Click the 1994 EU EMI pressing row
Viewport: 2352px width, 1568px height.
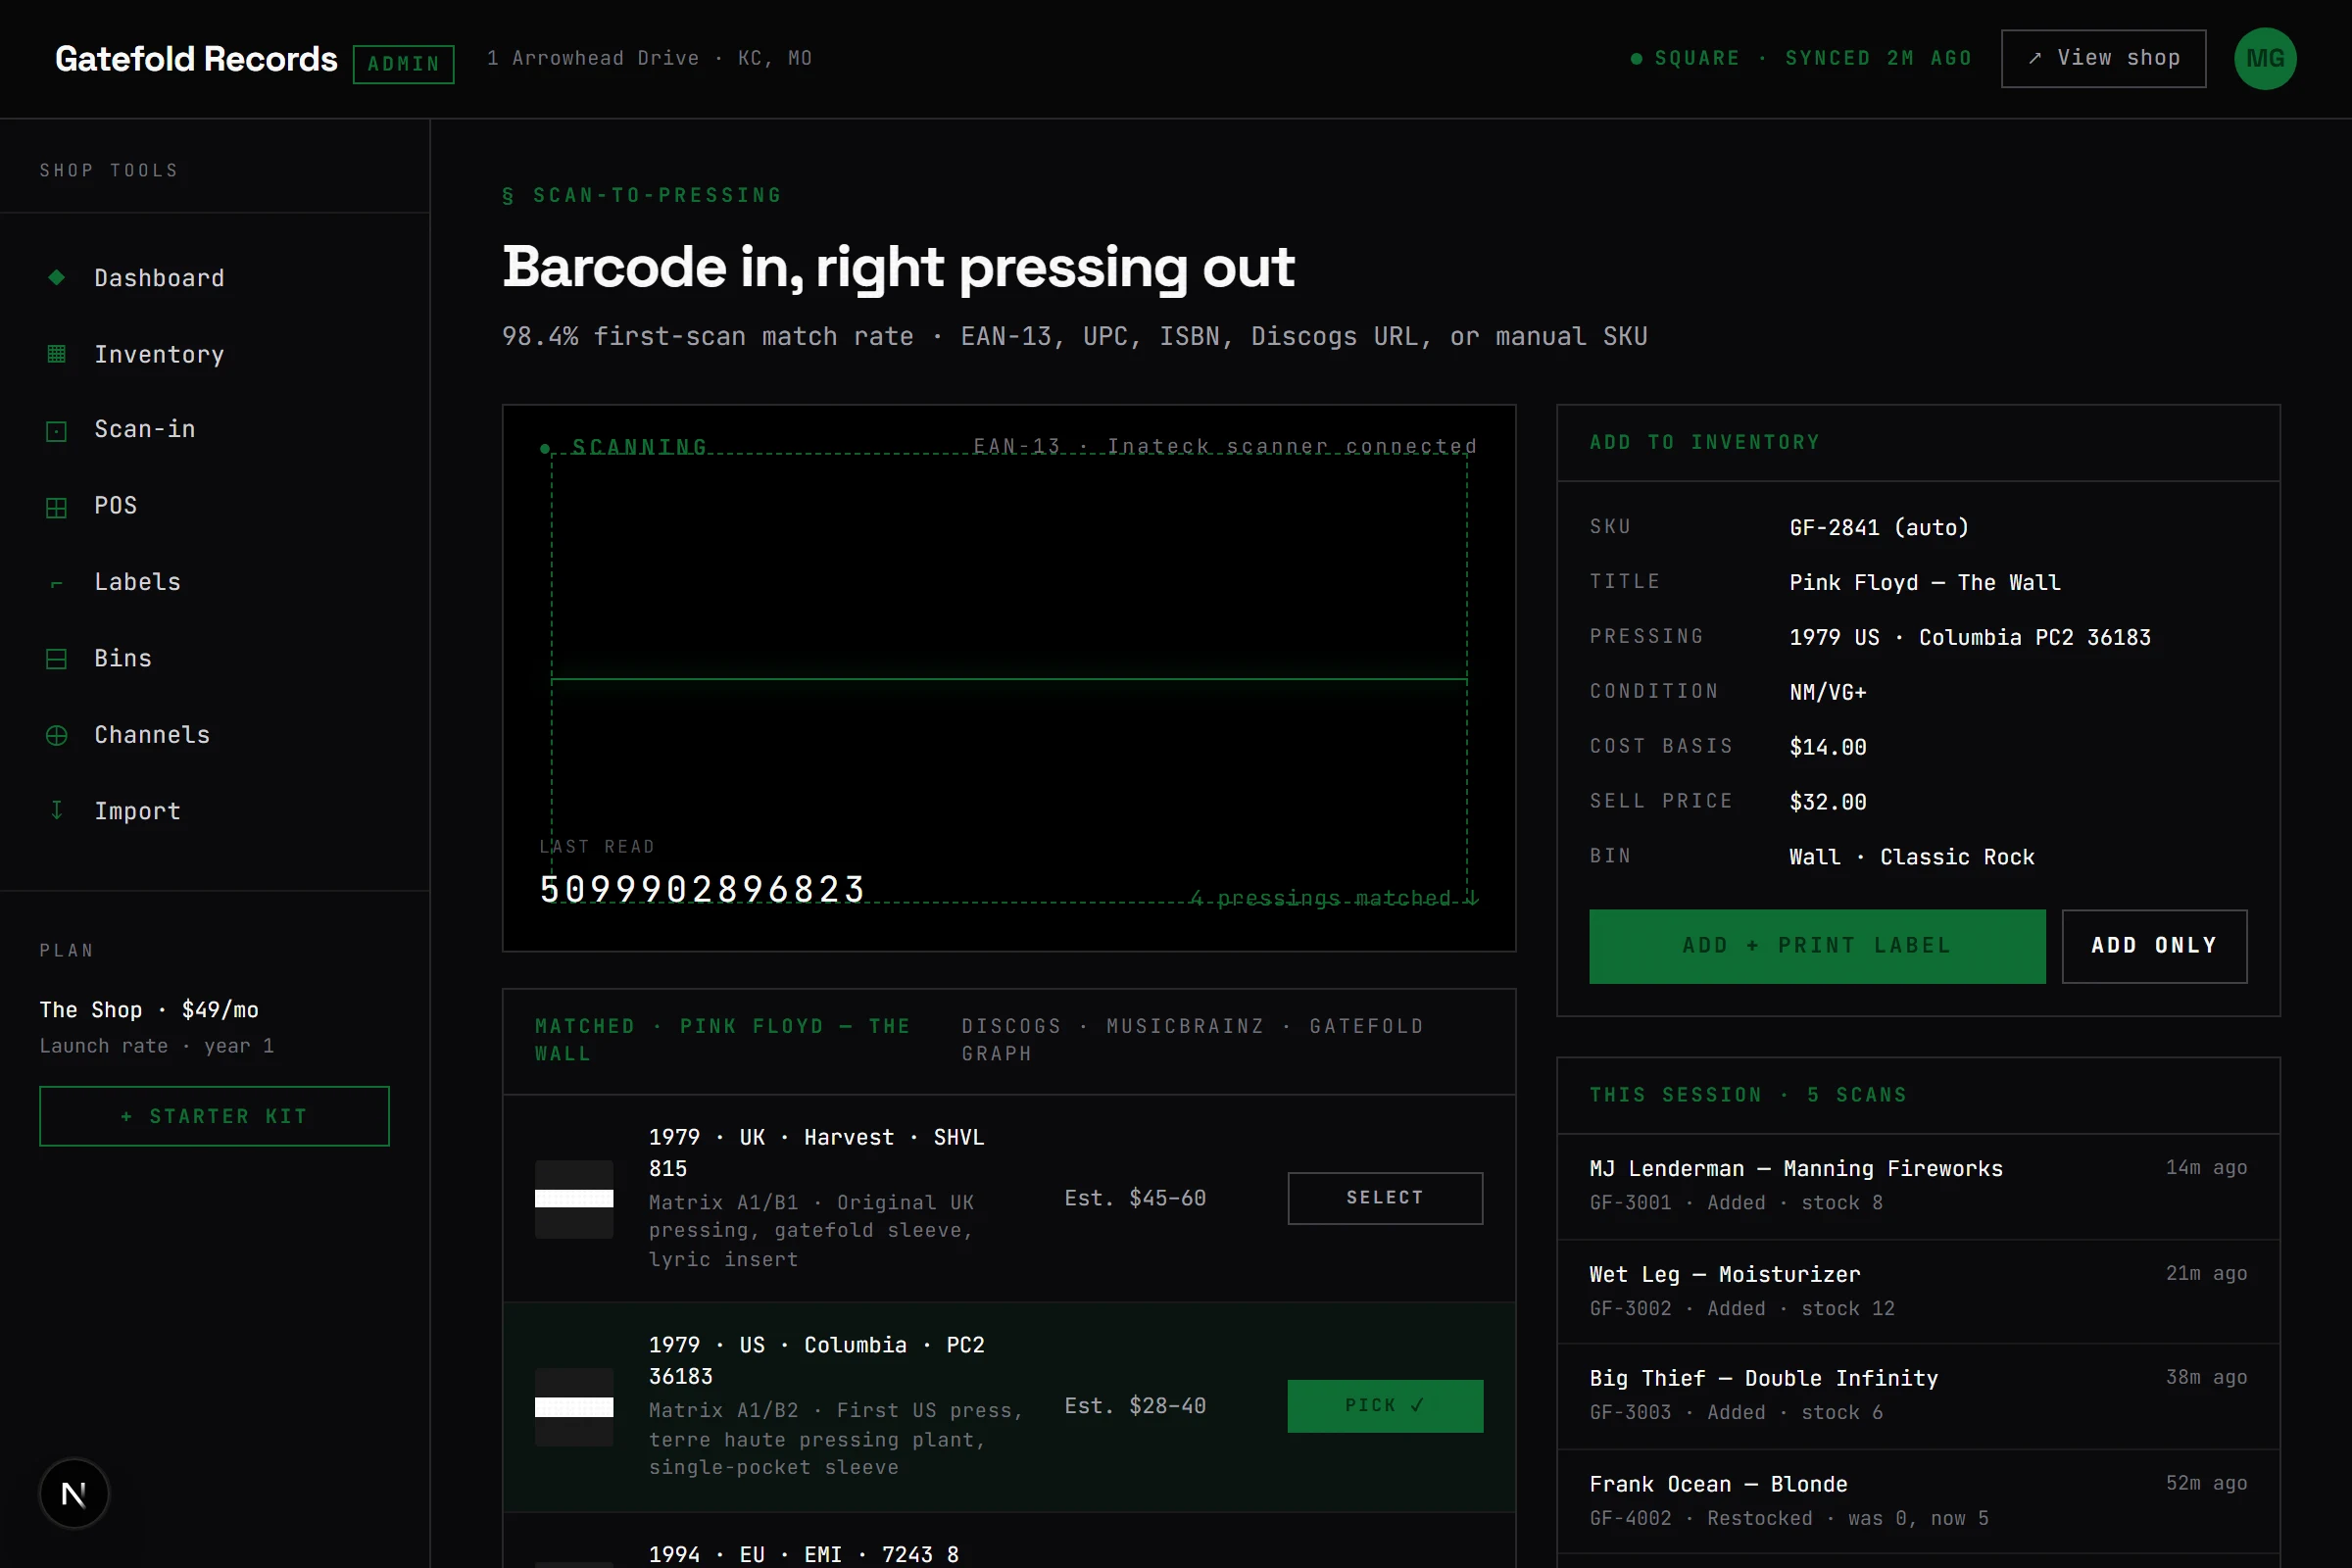pyautogui.click(x=1009, y=1541)
